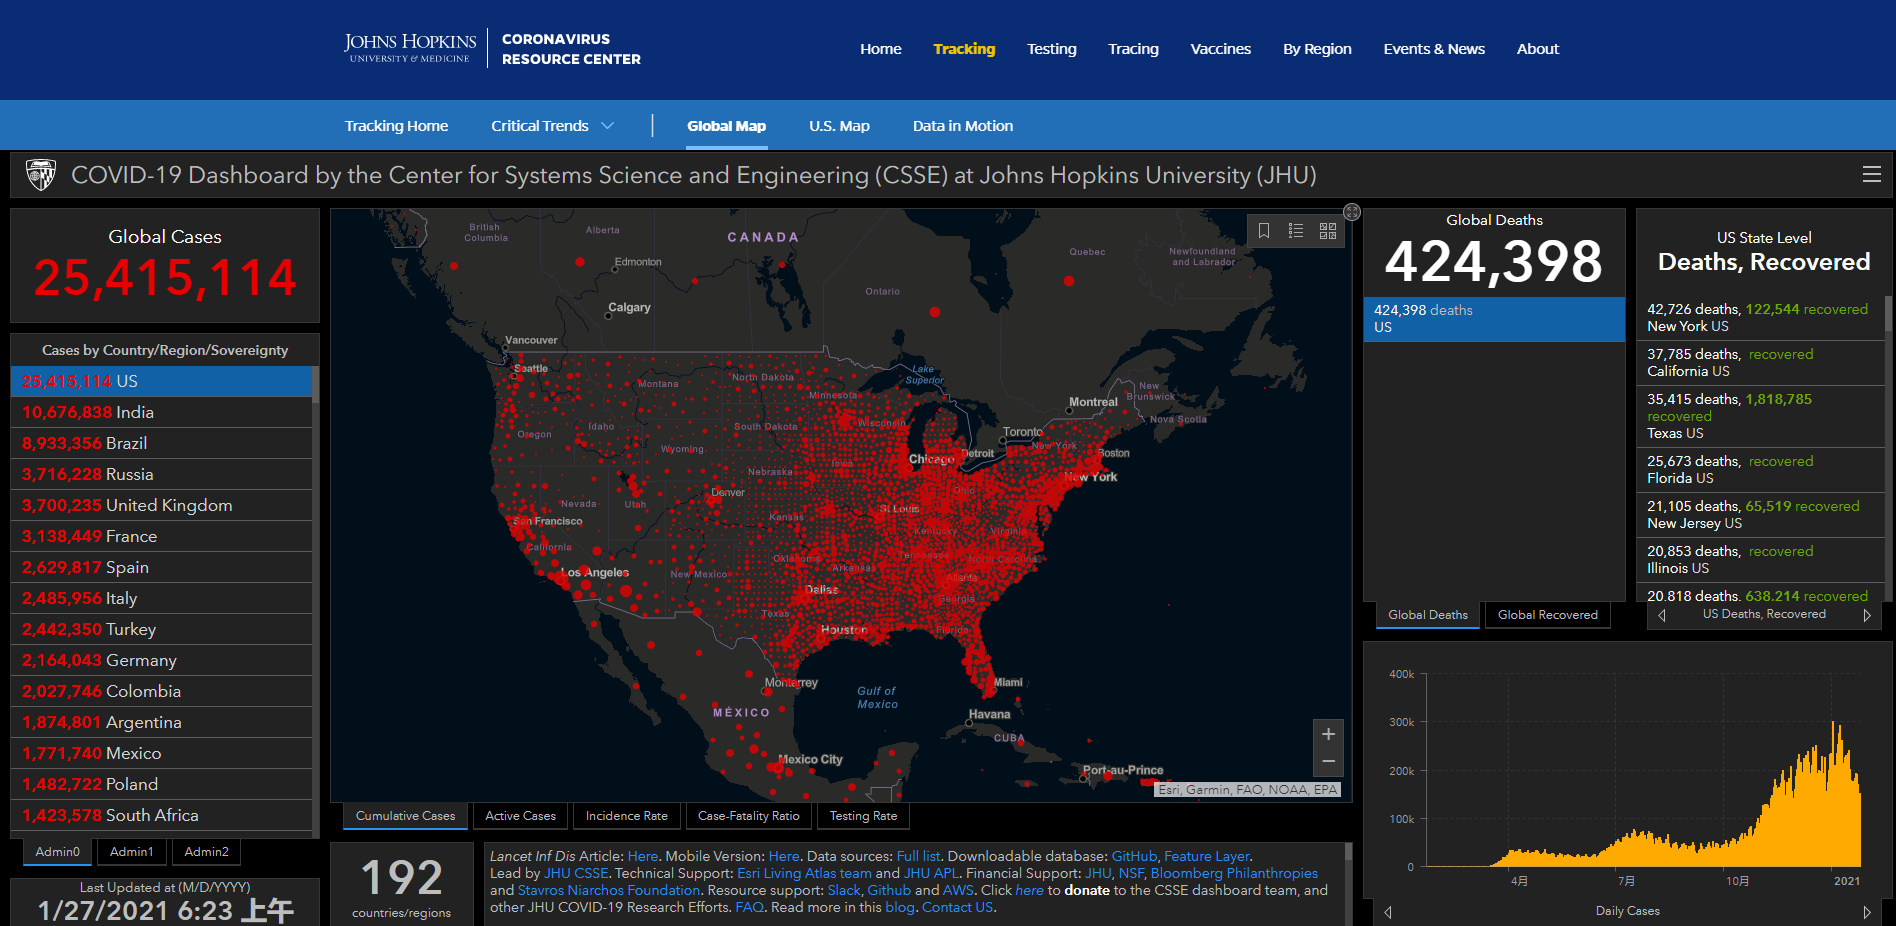Image resolution: width=1896 pixels, height=926 pixels.
Task: Select the Admin0 tab
Action: coord(57,852)
